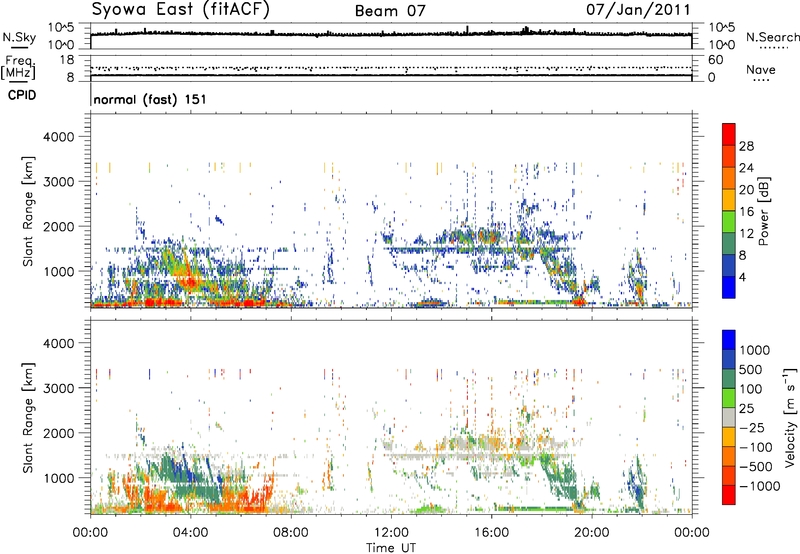Viewport: 800px width, 554px height.
Task: Click the '20:00' time axis tick label
Action: pos(591,533)
